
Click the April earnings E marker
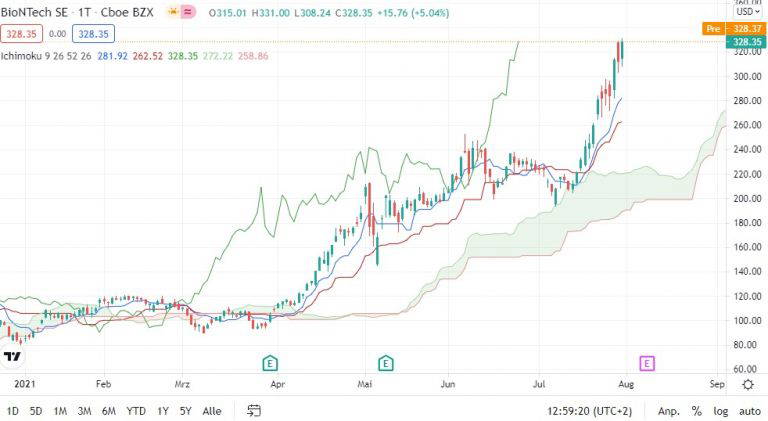tap(270, 363)
